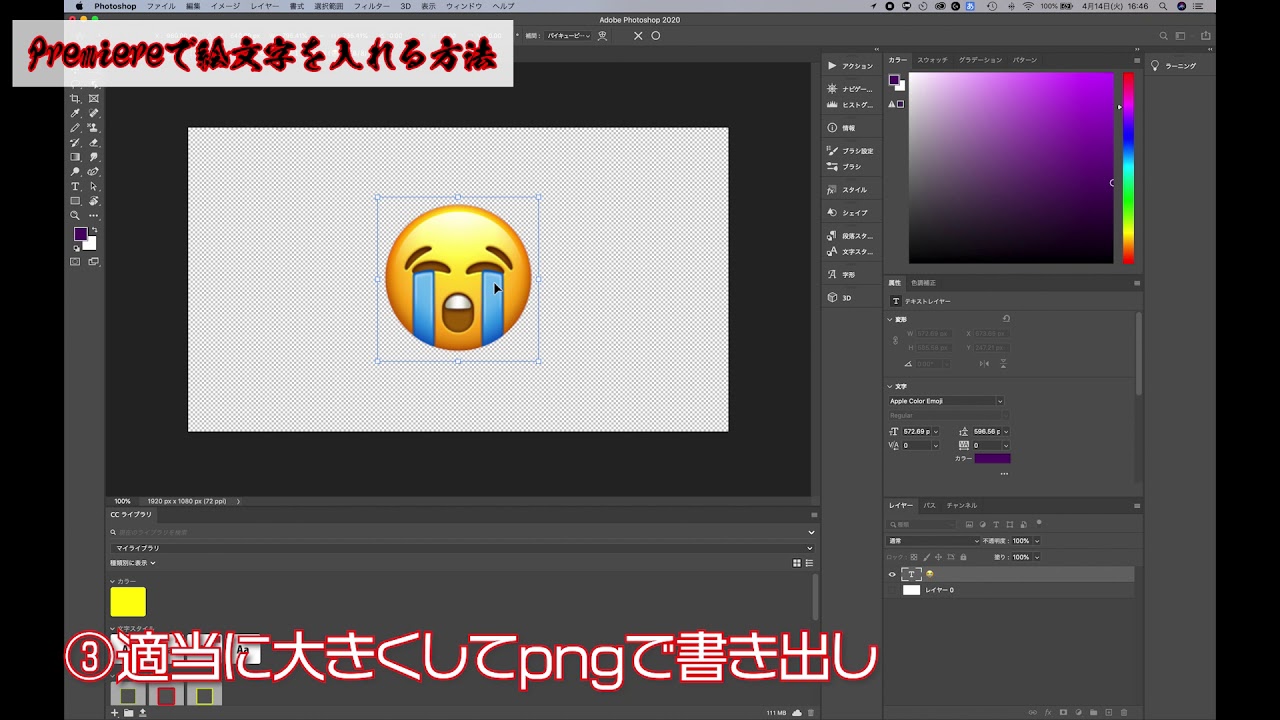The width and height of the screenshot is (1280, 720).
Task: Toggle pixel layer filter
Action: click(969, 524)
